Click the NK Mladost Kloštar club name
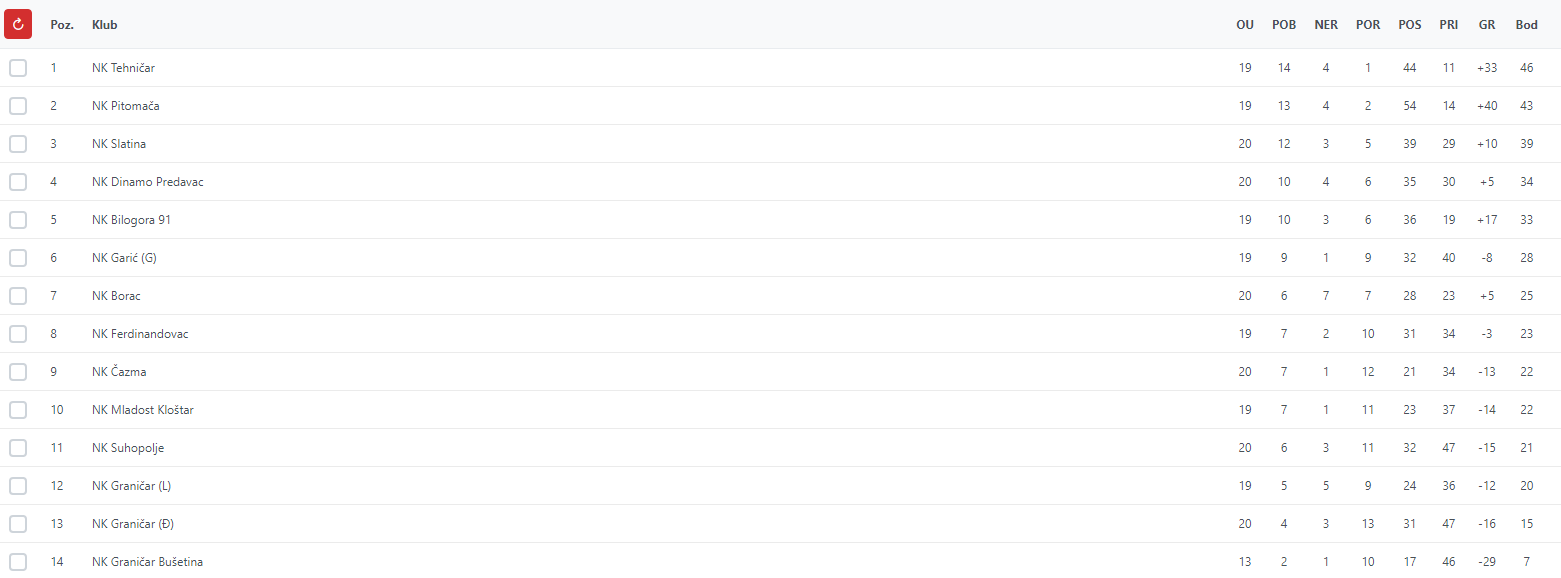Image resolution: width=1561 pixels, height=578 pixels. (143, 410)
